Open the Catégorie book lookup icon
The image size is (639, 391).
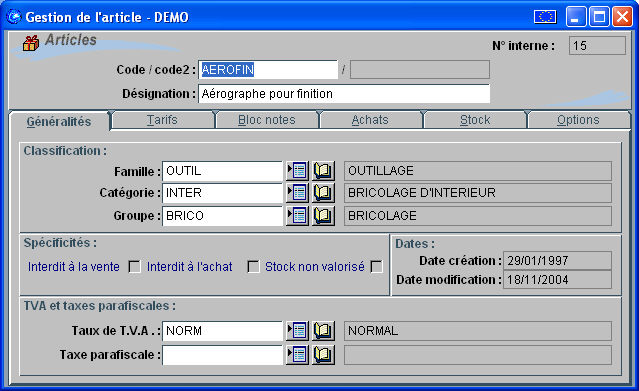323,193
